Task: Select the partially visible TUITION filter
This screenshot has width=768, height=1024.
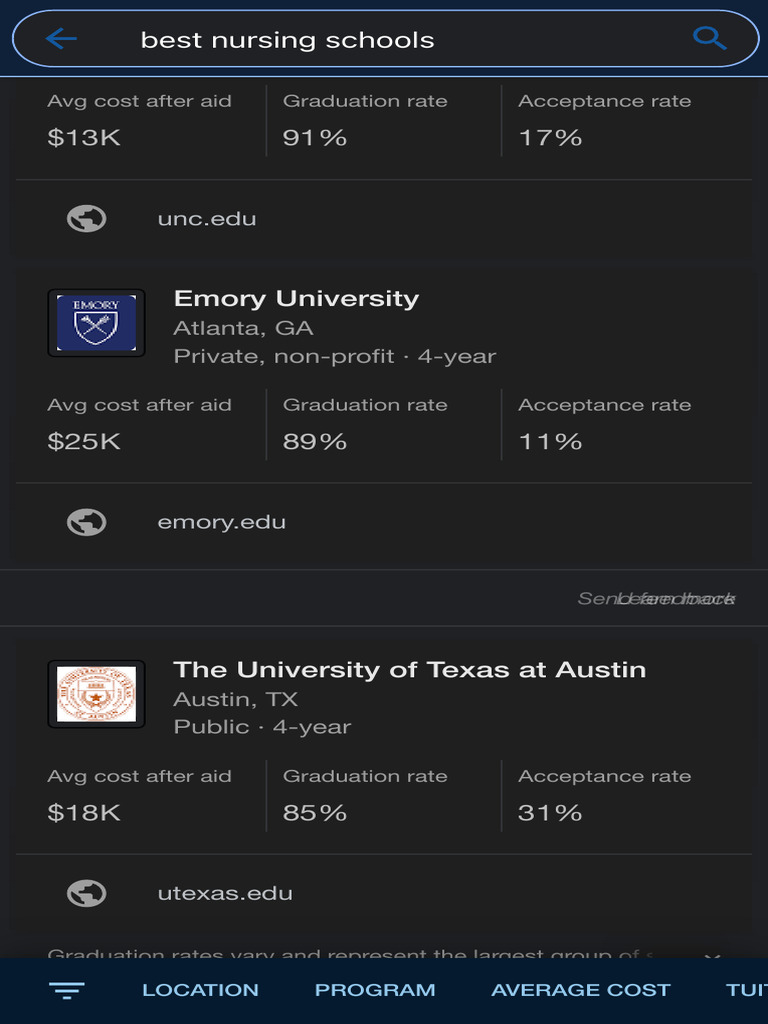Action: tap(746, 990)
